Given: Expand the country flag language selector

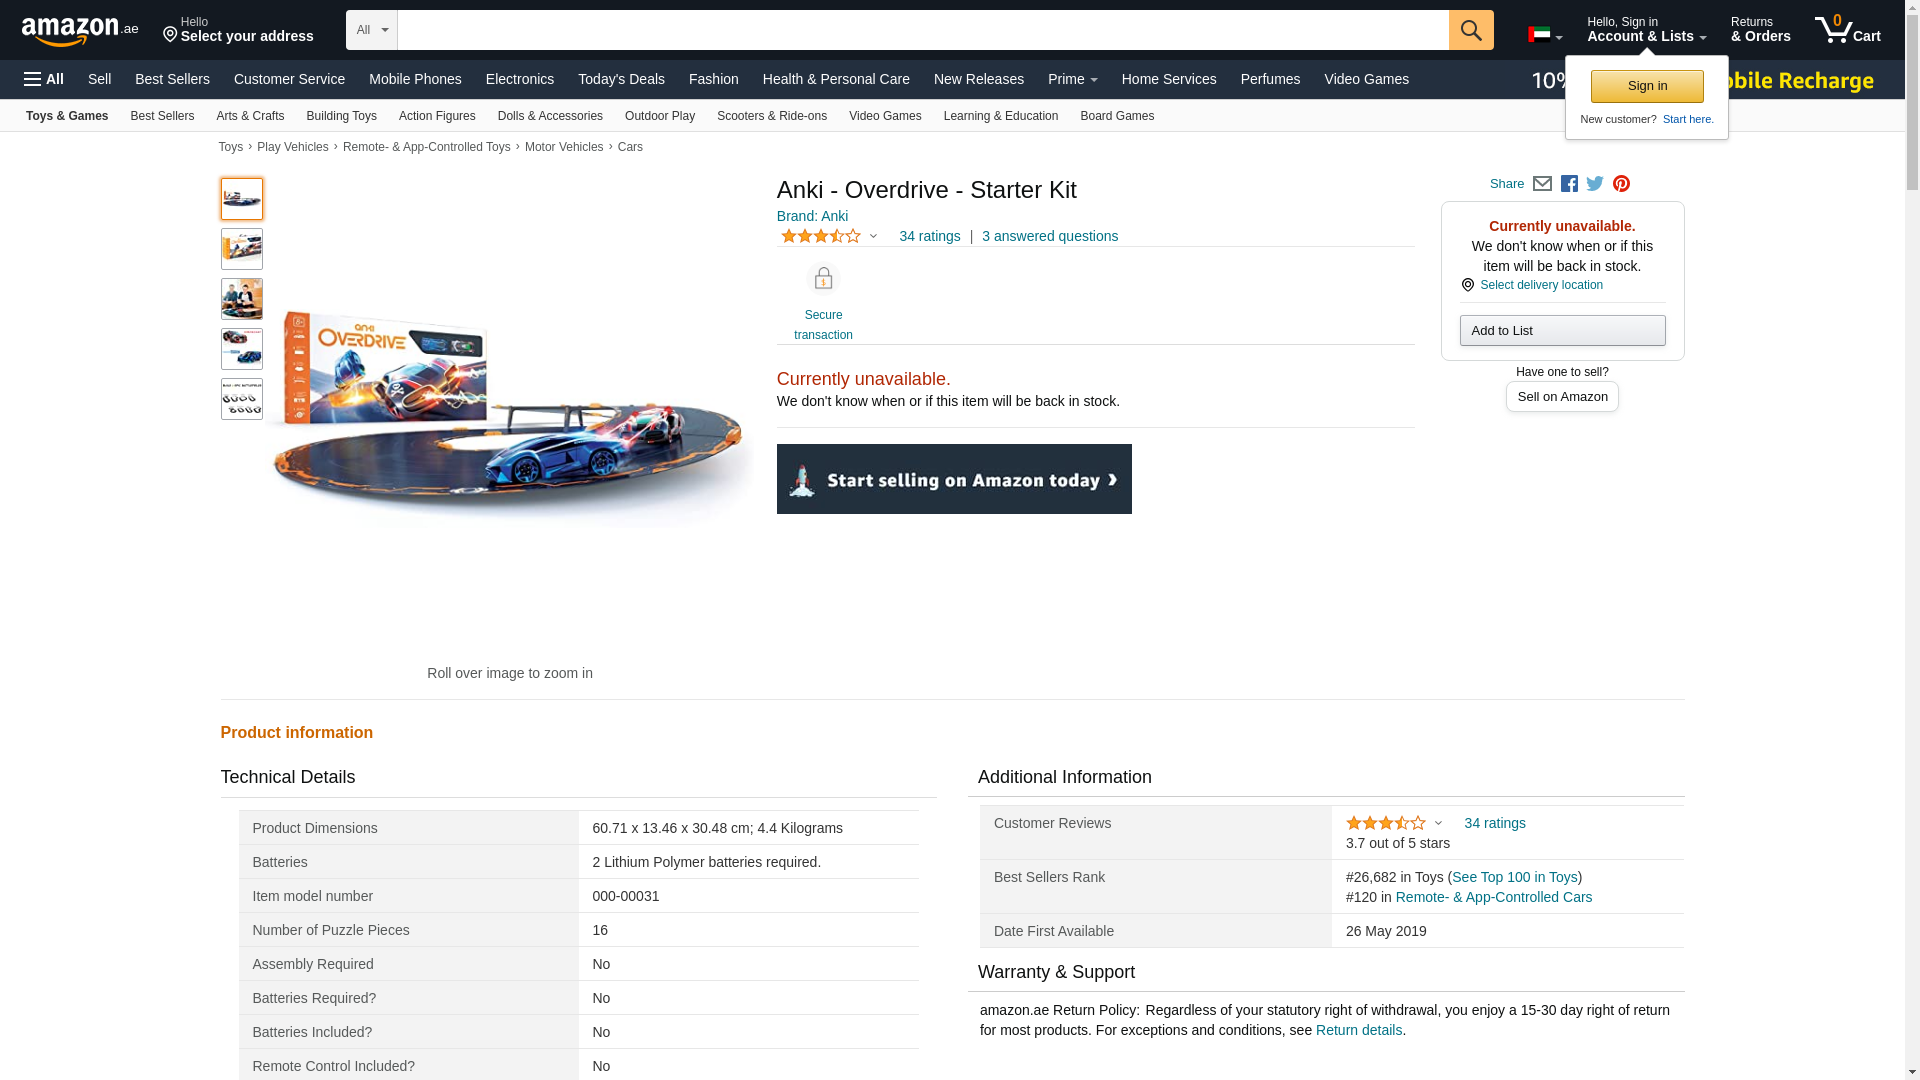Looking at the screenshot, I should [1544, 35].
